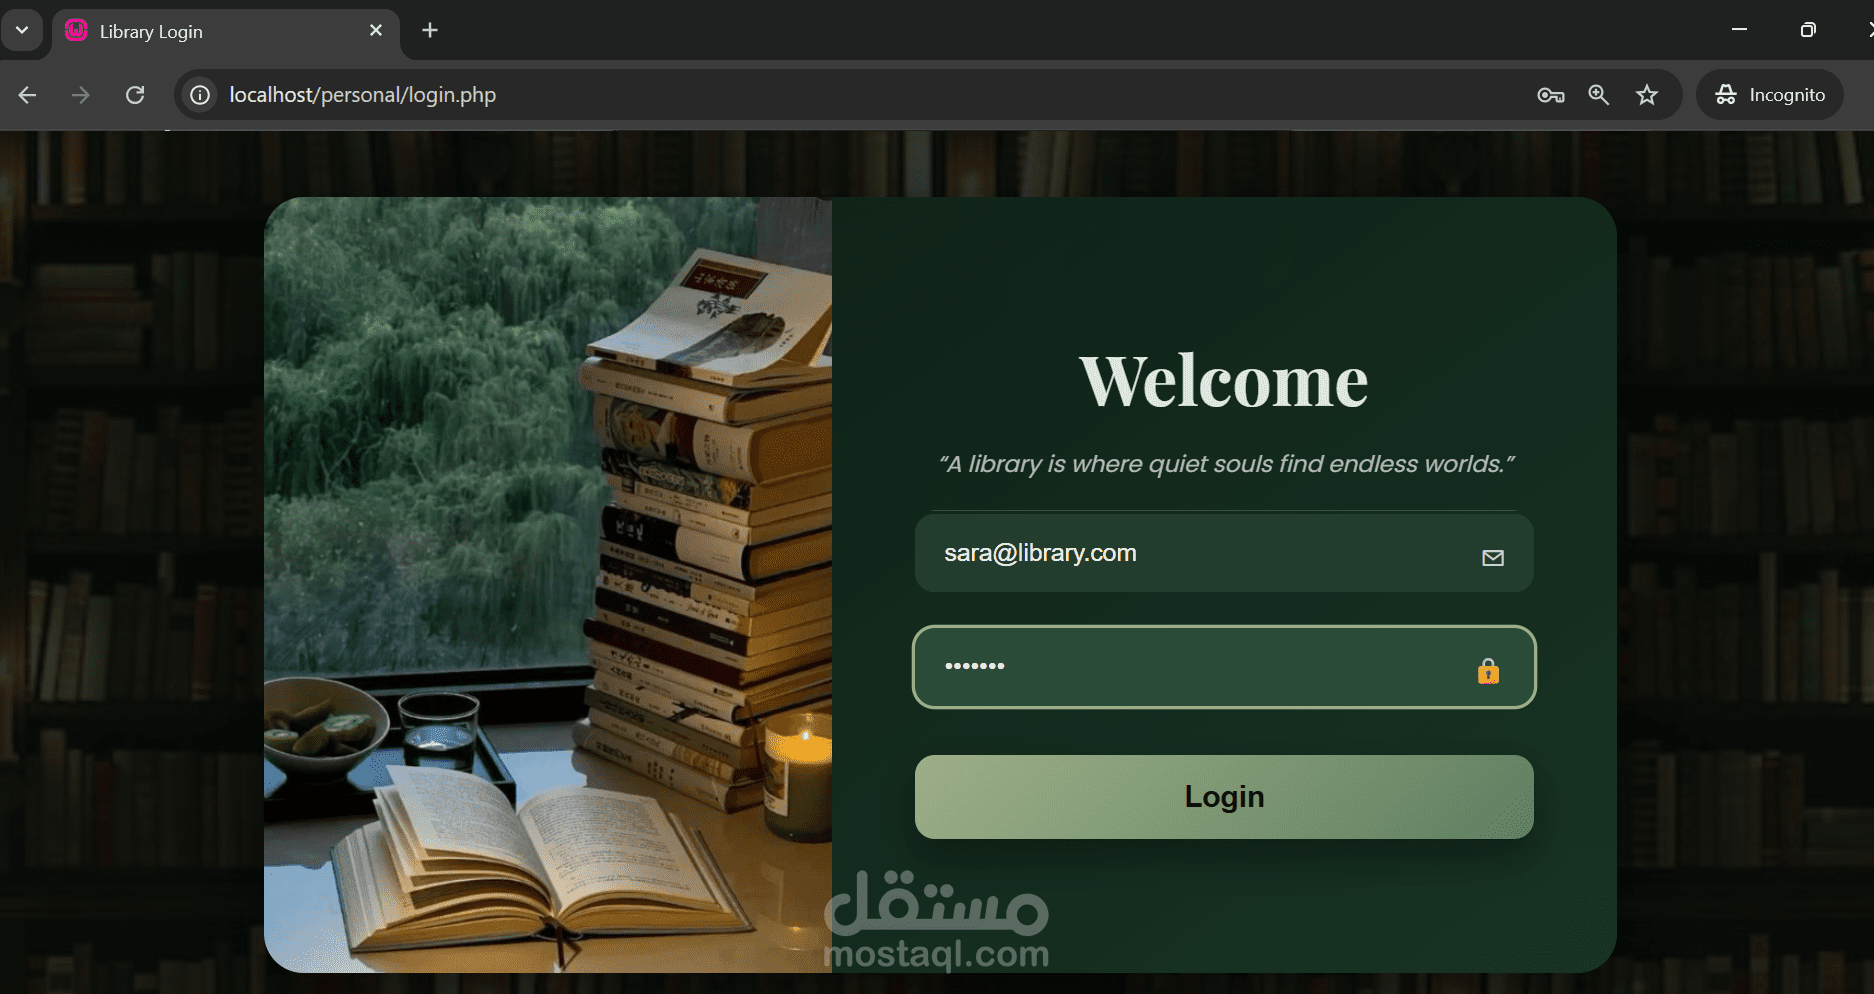
Task: Reload the login page
Action: click(135, 95)
